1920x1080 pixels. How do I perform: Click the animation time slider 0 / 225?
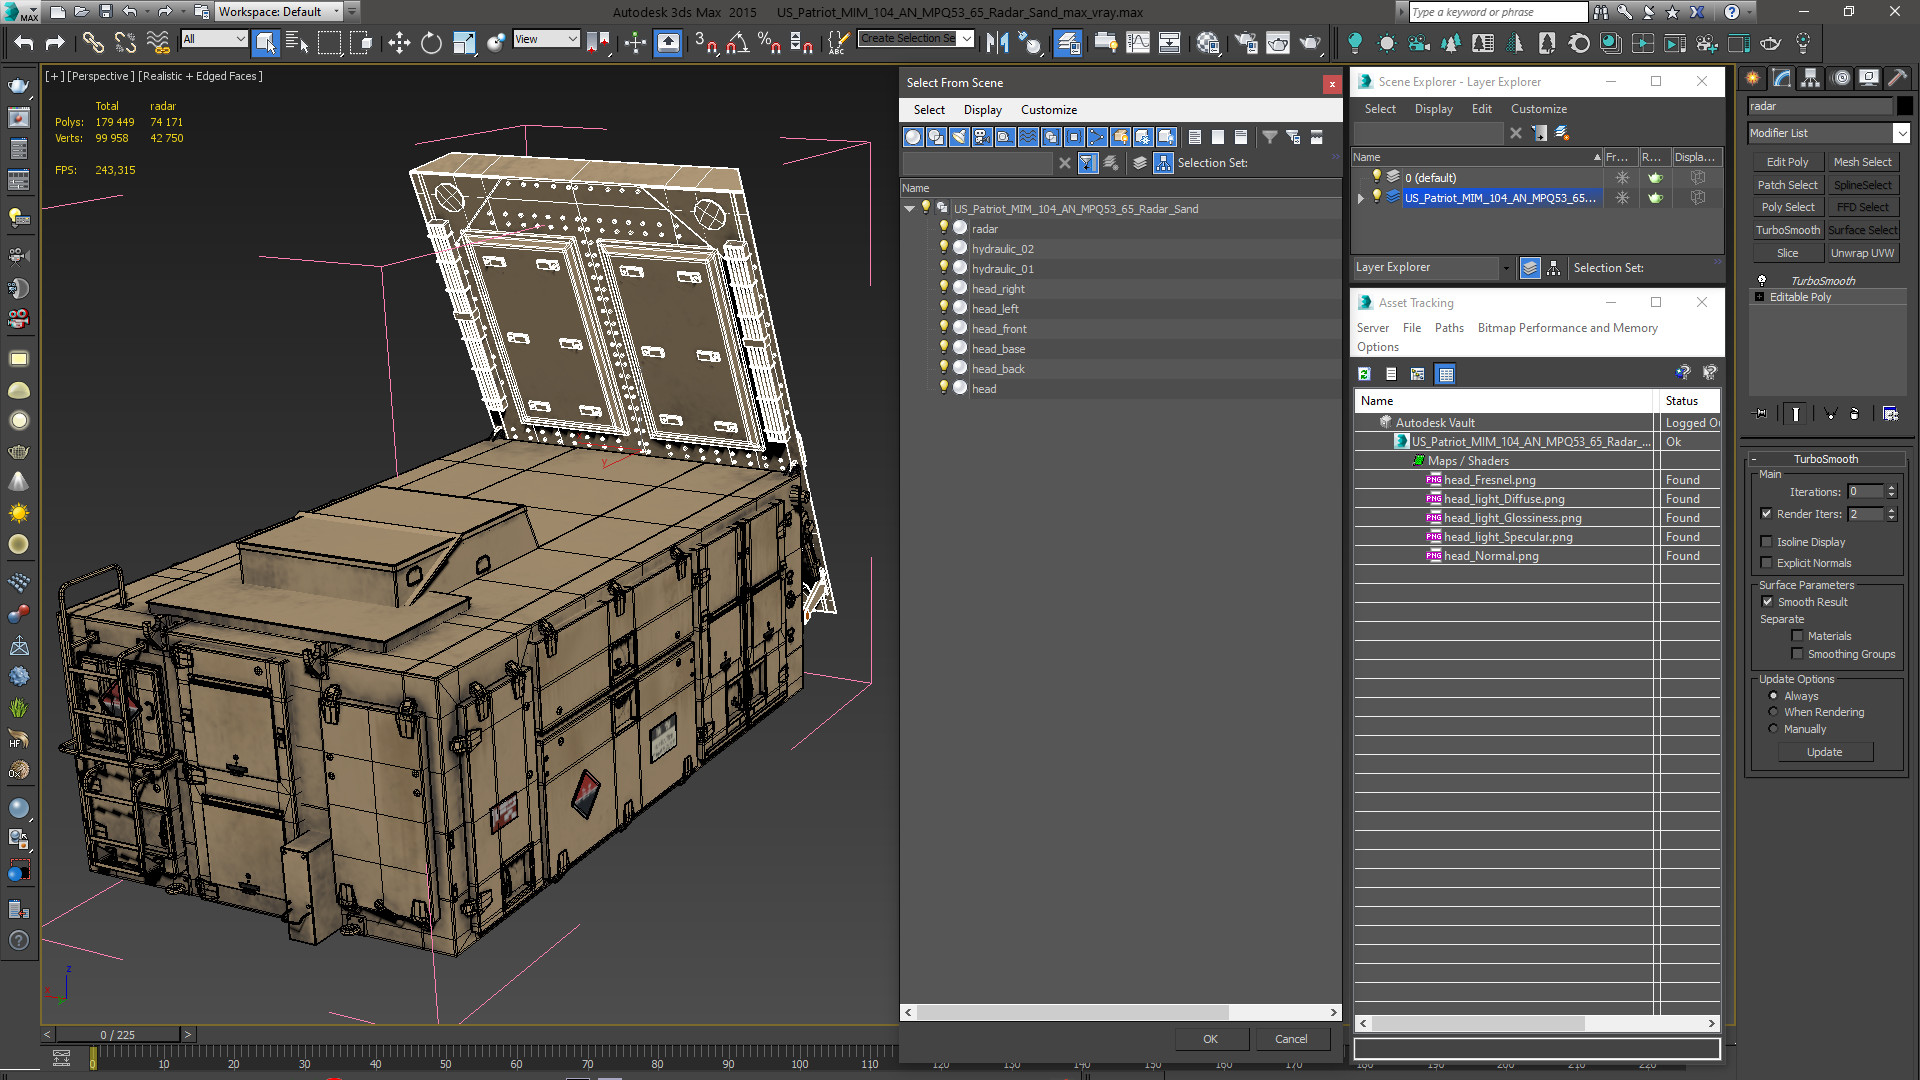click(x=118, y=1035)
